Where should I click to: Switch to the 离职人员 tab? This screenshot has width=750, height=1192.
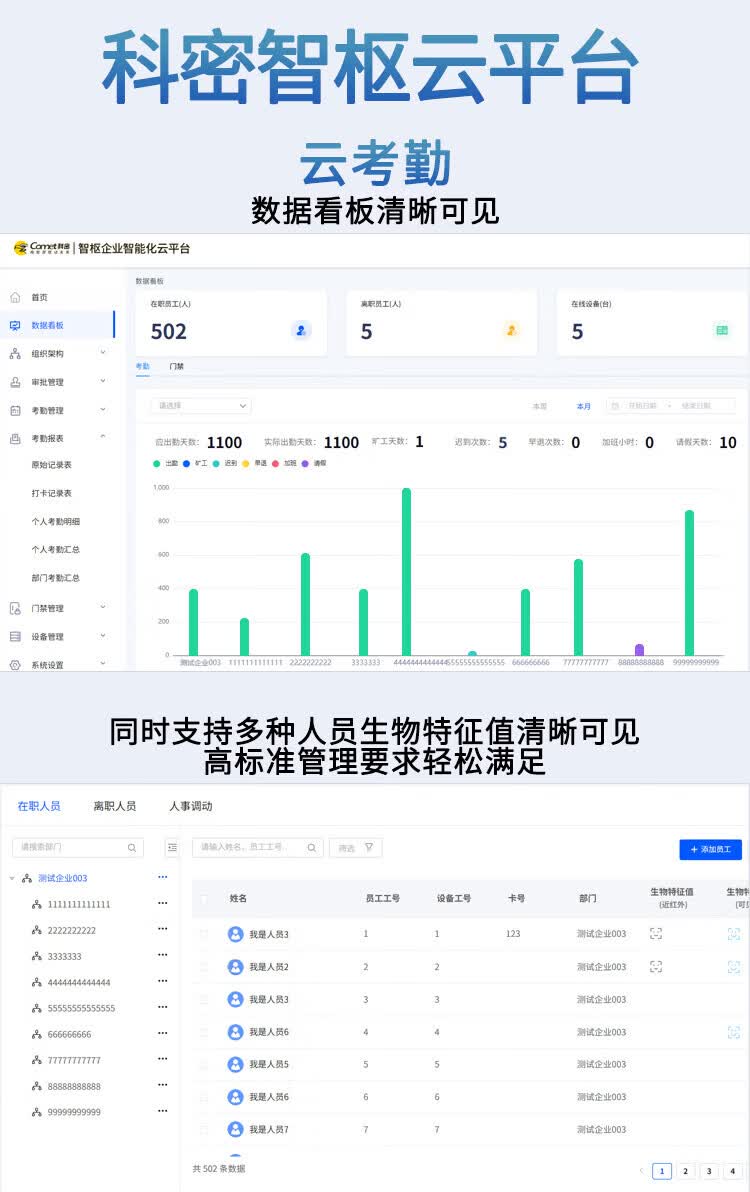click(115, 806)
